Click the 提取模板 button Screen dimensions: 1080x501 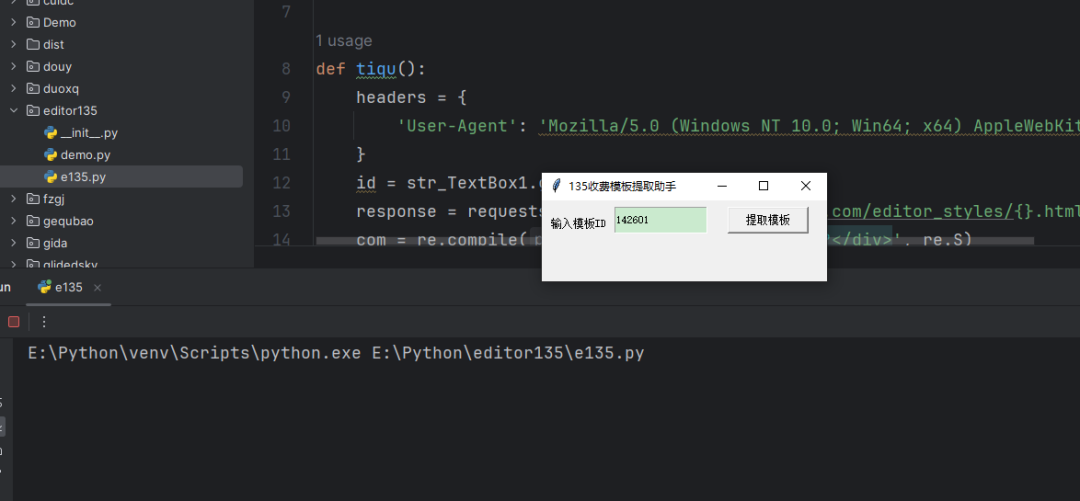pos(768,220)
